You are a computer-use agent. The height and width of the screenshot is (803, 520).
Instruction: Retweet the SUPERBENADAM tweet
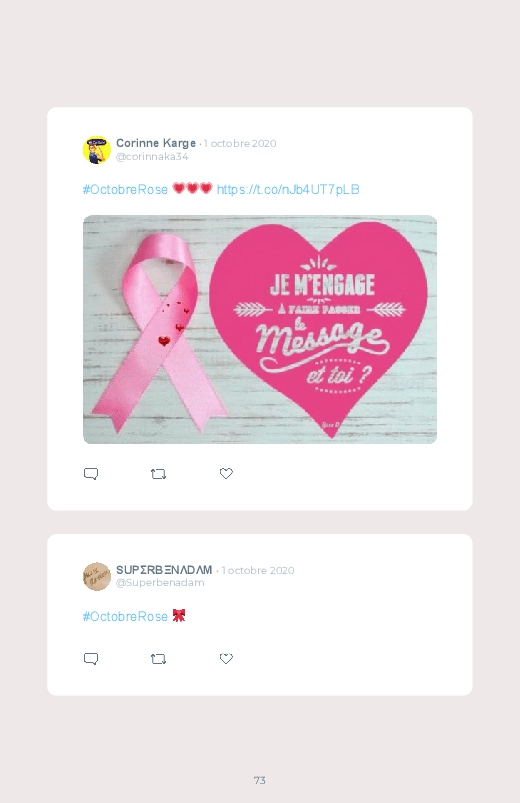point(158,659)
